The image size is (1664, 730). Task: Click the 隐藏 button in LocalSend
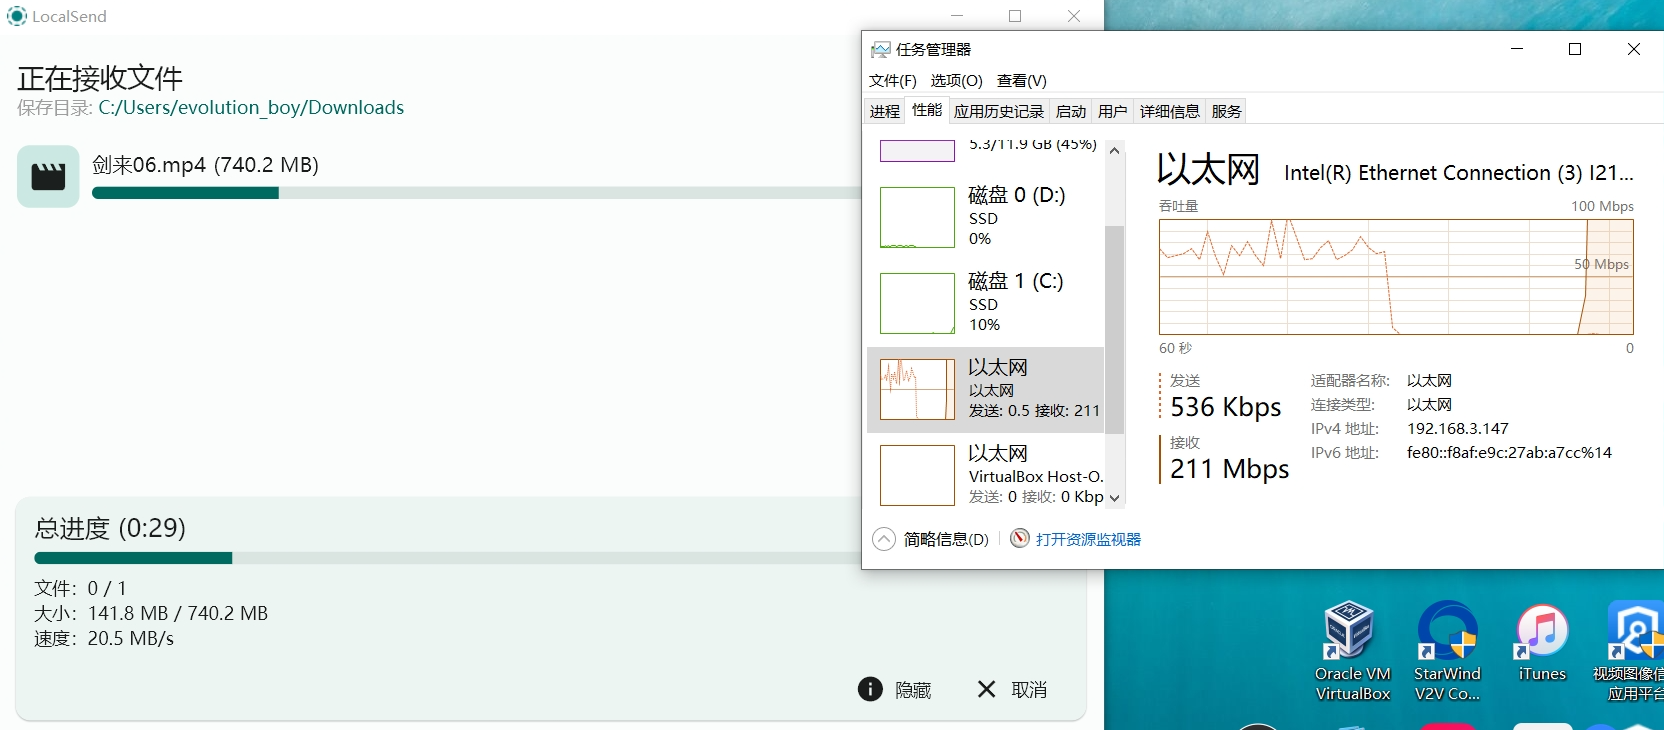coord(895,689)
